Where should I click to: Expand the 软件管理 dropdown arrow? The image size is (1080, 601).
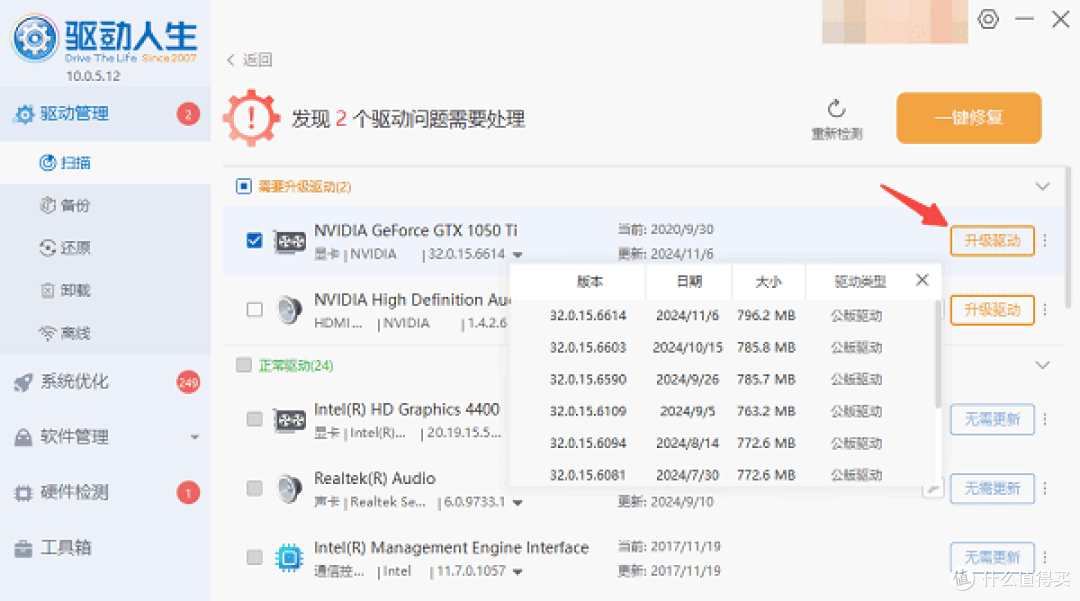point(195,437)
